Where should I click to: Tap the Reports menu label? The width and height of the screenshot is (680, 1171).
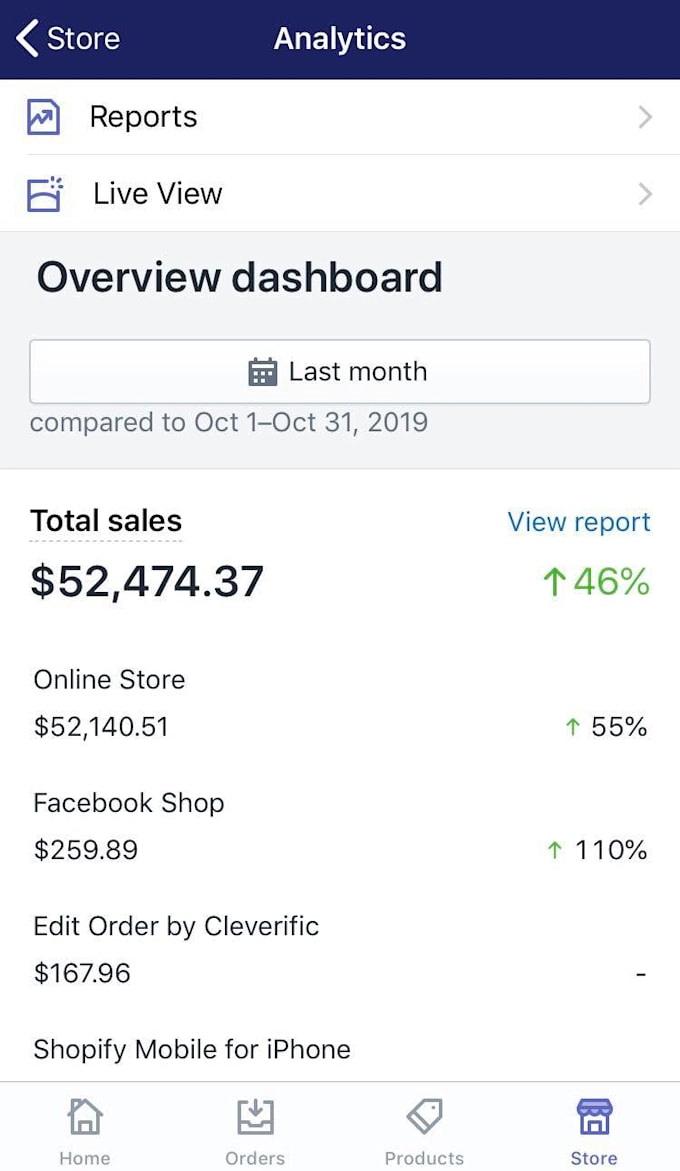coord(143,117)
